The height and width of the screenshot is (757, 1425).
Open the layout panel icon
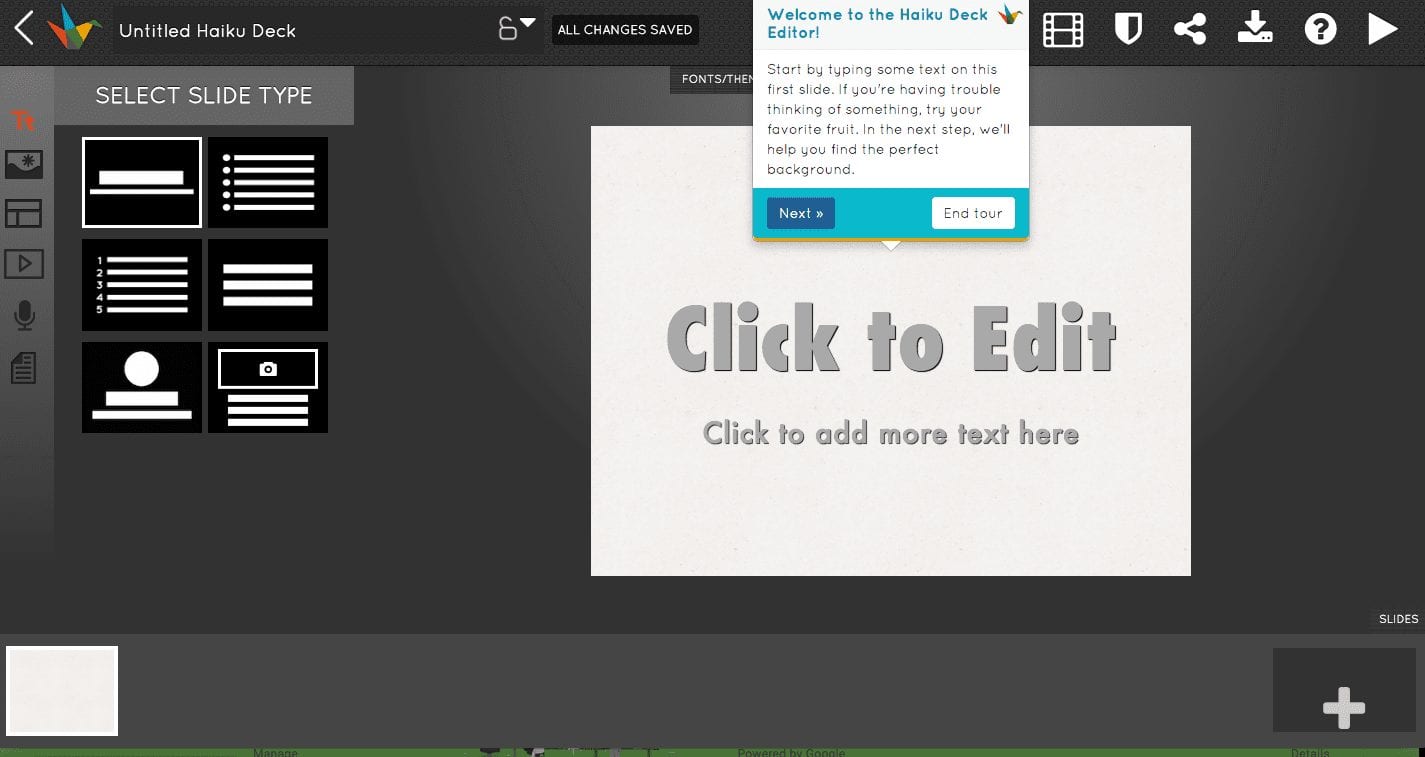pyautogui.click(x=23, y=213)
